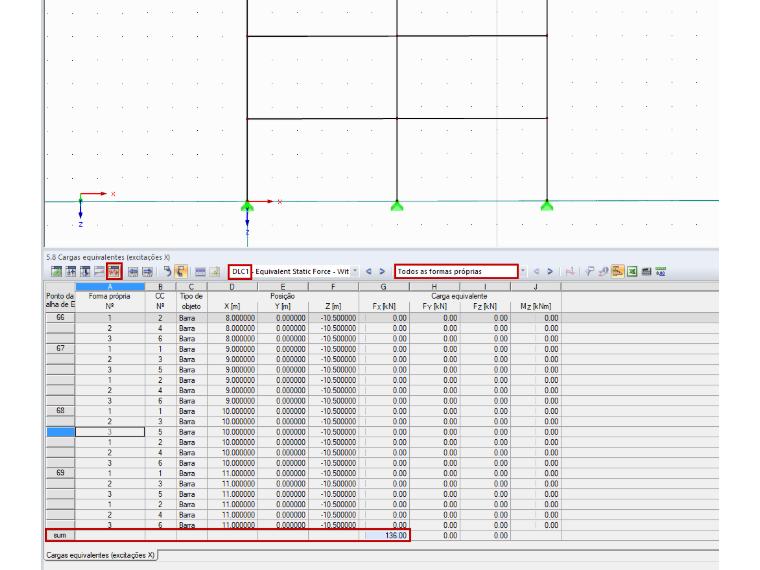Go to previous table with left arrow table icon

(x=133, y=271)
